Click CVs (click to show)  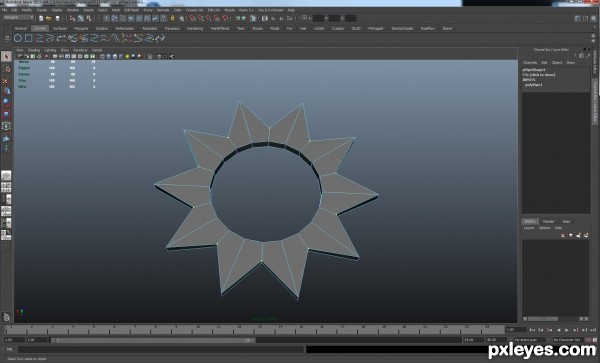[x=538, y=75]
